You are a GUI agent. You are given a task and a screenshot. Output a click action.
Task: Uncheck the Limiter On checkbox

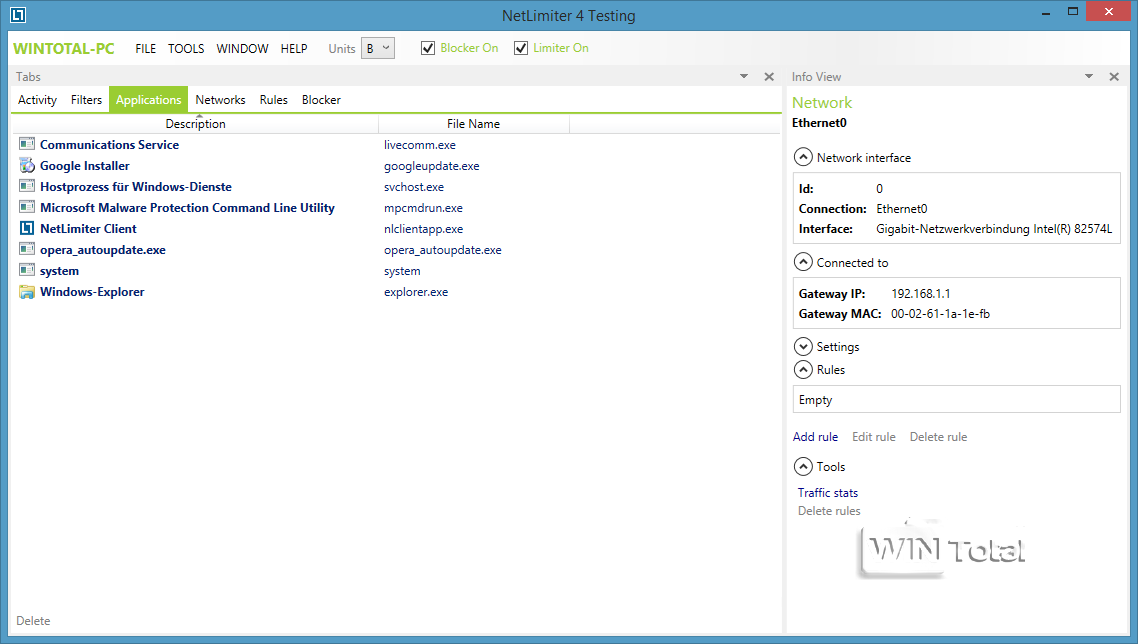point(521,48)
